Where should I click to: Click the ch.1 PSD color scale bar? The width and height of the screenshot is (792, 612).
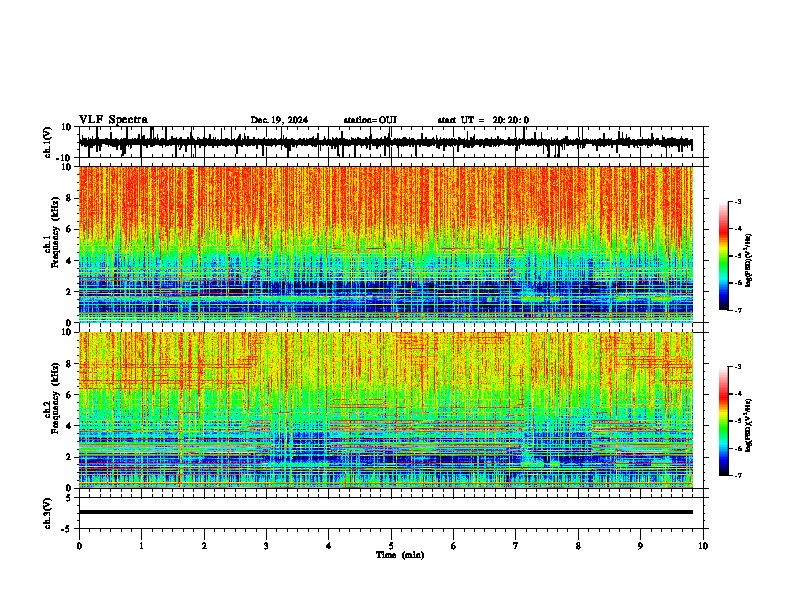pyautogui.click(x=724, y=256)
